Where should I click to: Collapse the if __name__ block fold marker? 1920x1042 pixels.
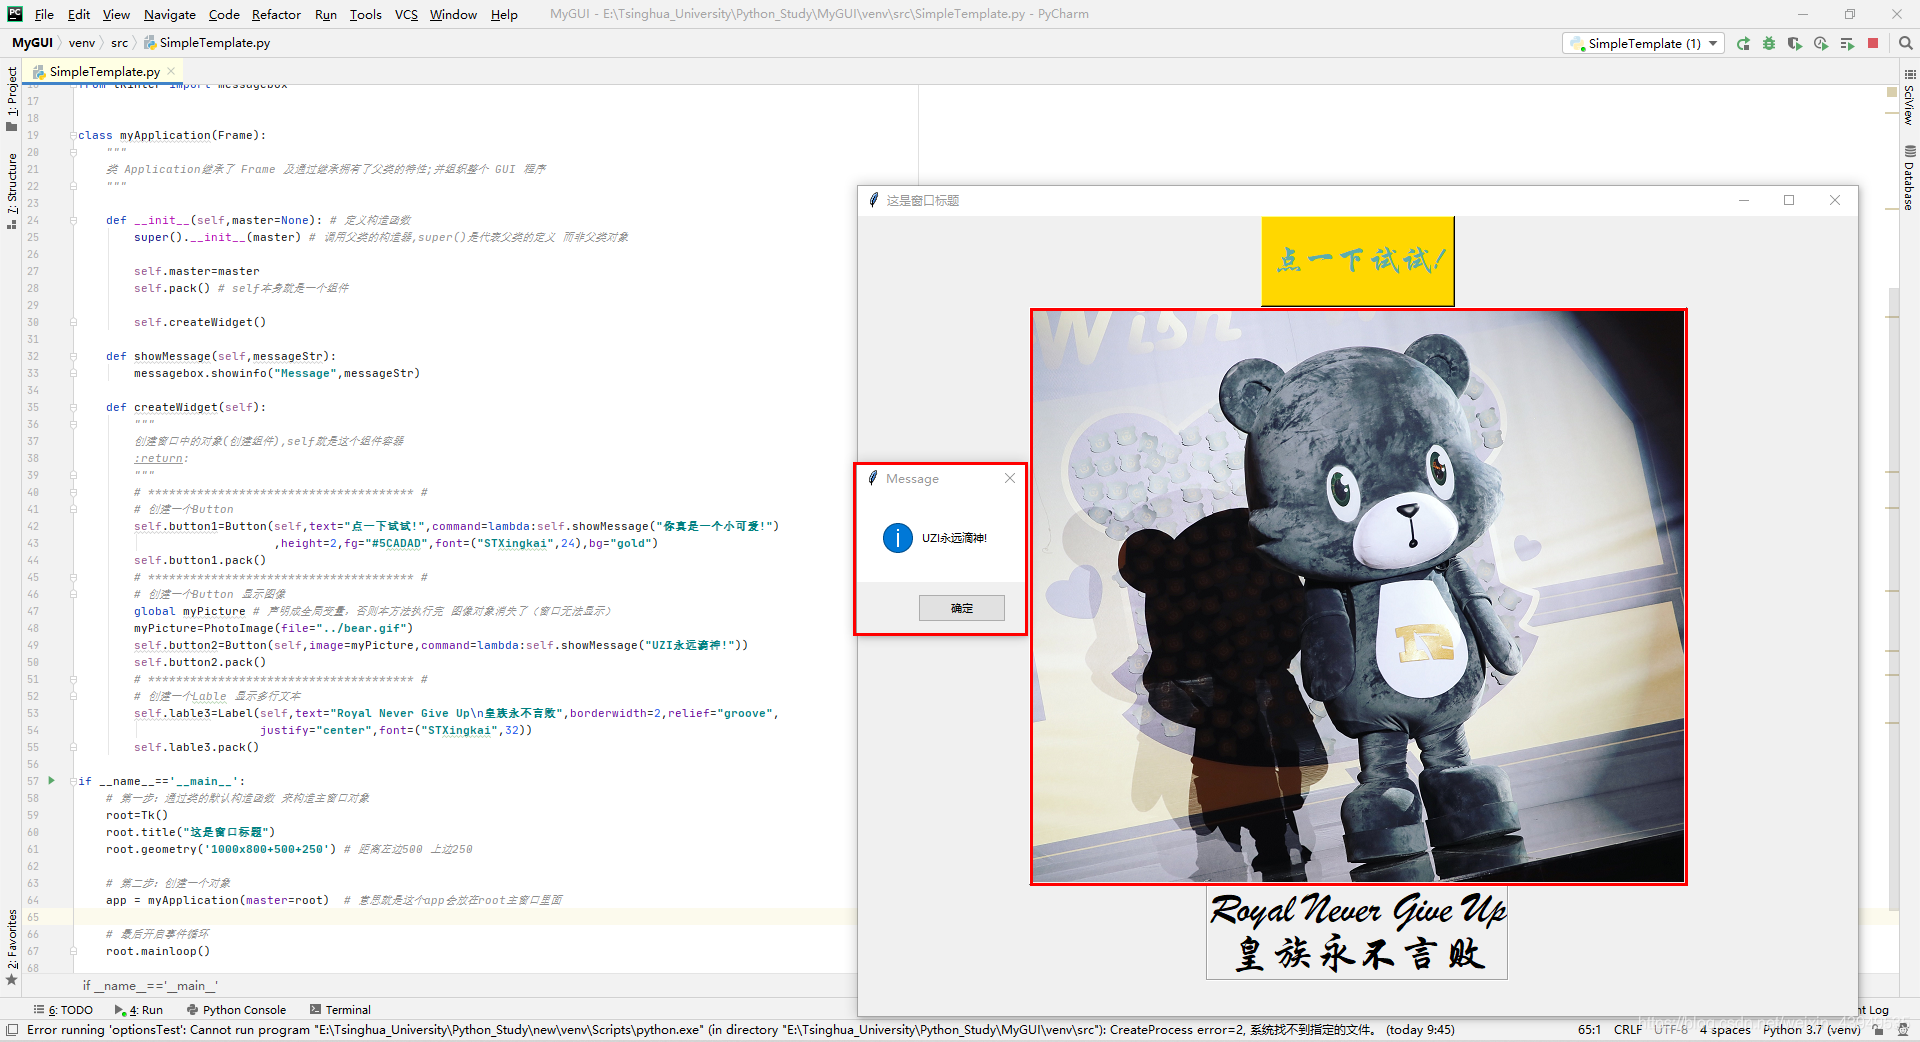(x=74, y=781)
